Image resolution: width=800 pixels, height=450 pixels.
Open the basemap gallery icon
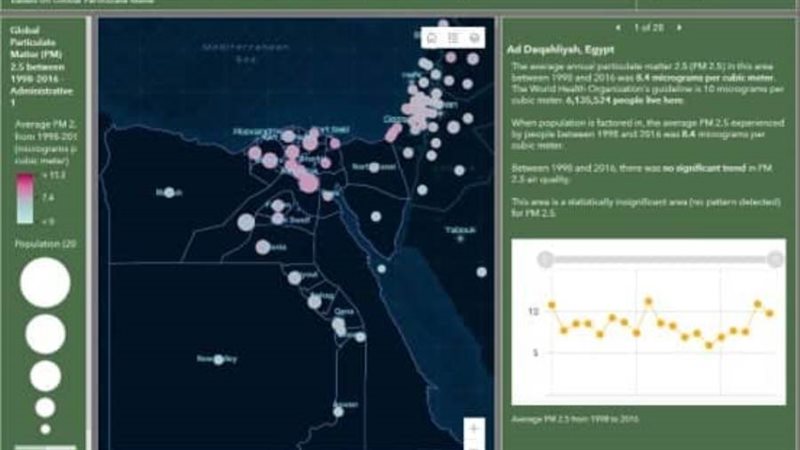(474, 37)
